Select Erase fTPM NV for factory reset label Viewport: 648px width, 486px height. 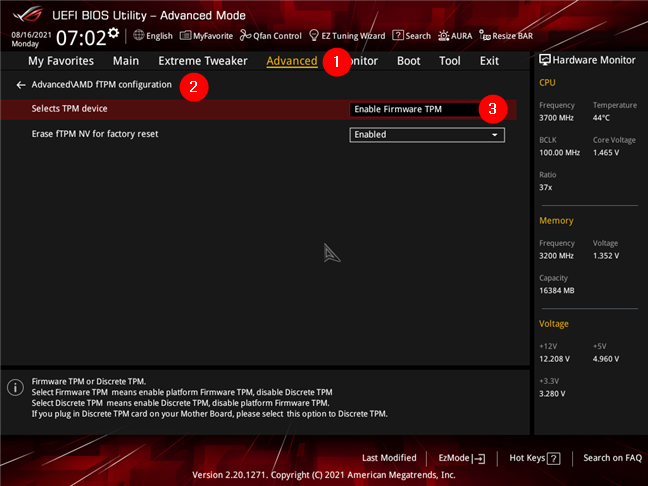(x=95, y=134)
